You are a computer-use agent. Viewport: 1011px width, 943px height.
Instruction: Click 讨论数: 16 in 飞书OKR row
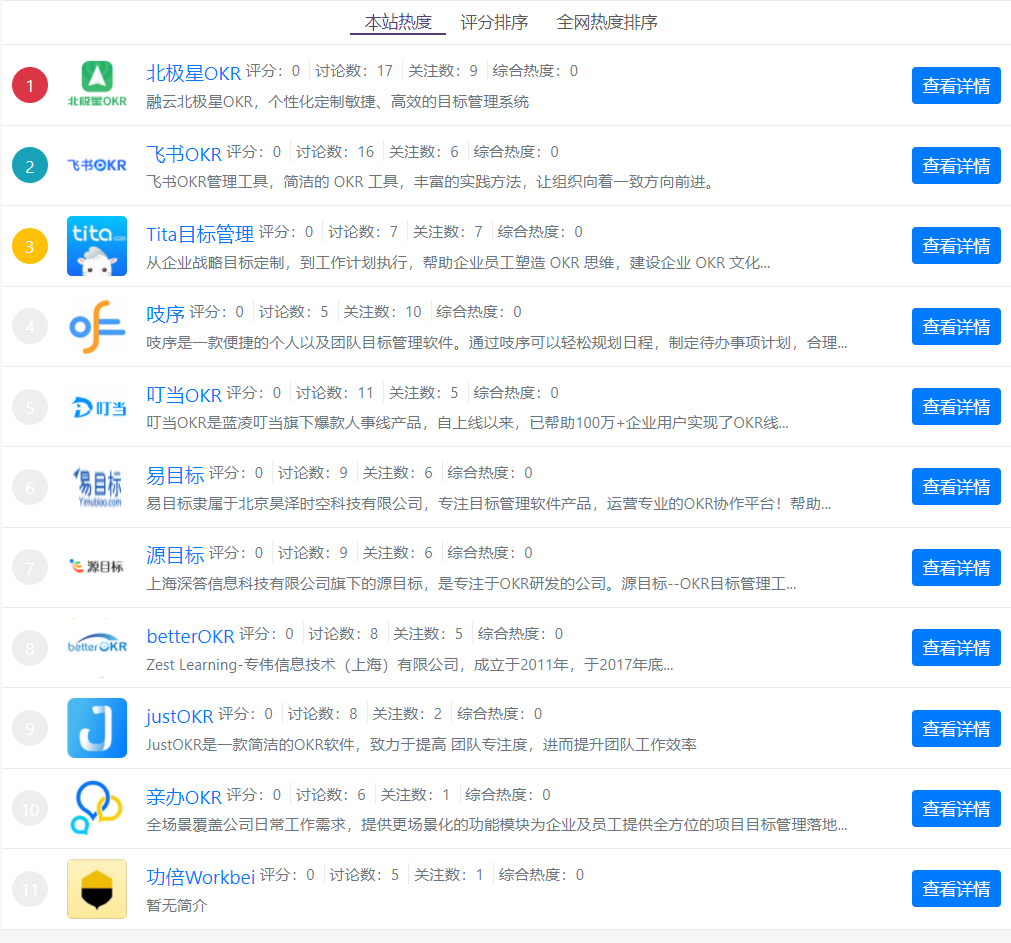tap(335, 151)
